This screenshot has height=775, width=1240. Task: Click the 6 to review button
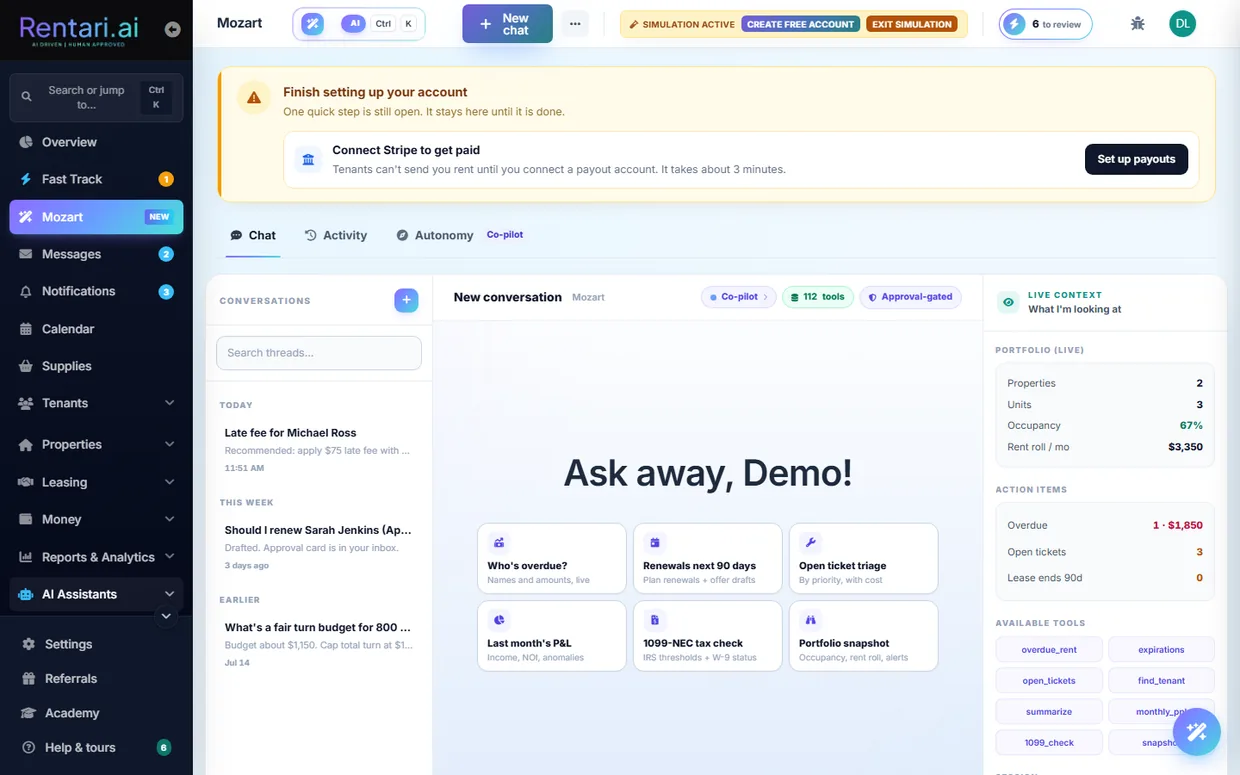click(1045, 24)
